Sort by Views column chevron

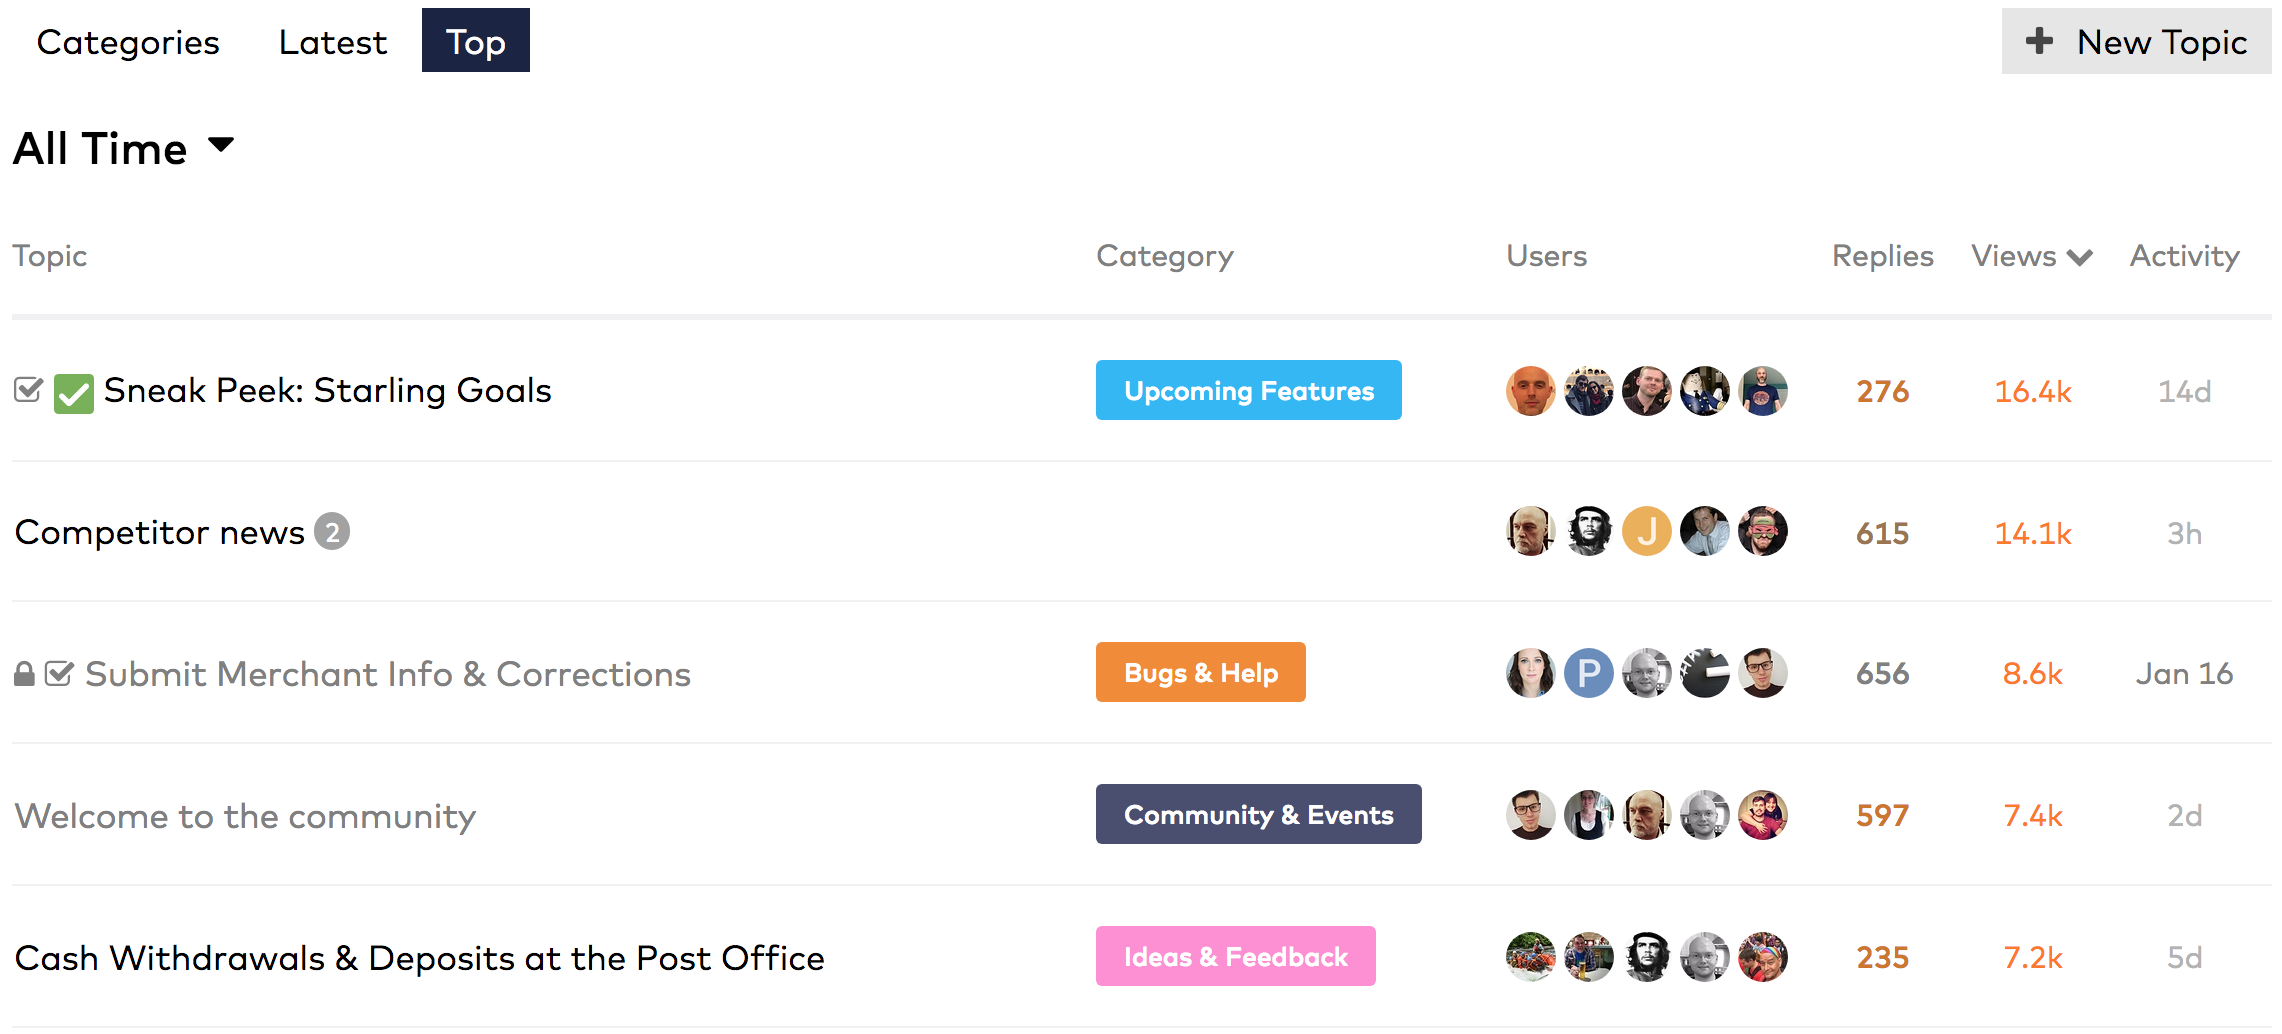(x=2080, y=257)
